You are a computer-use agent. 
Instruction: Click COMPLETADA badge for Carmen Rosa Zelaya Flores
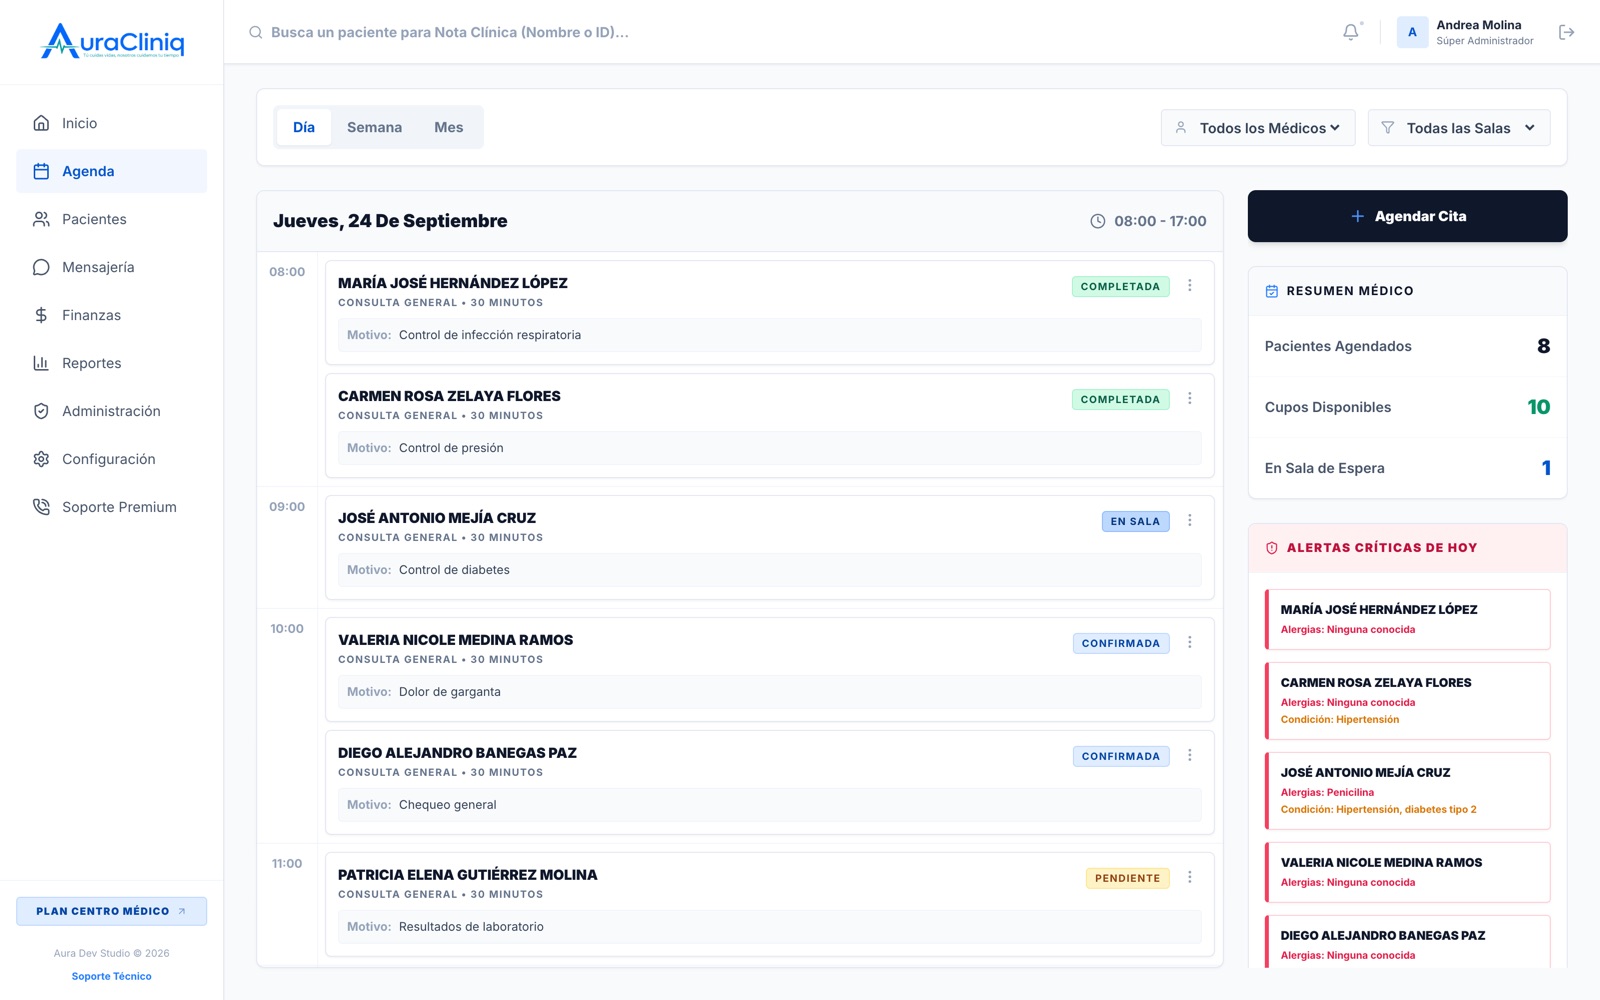click(1120, 399)
